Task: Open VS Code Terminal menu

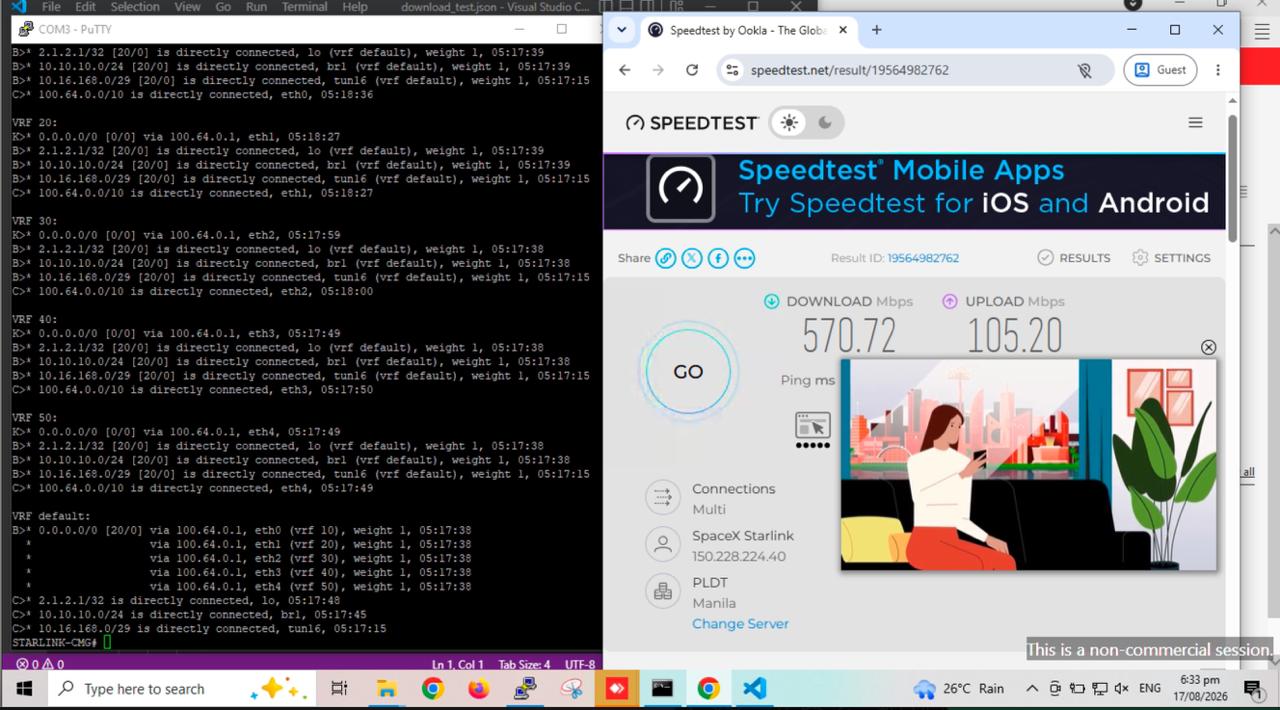Action: (304, 6)
